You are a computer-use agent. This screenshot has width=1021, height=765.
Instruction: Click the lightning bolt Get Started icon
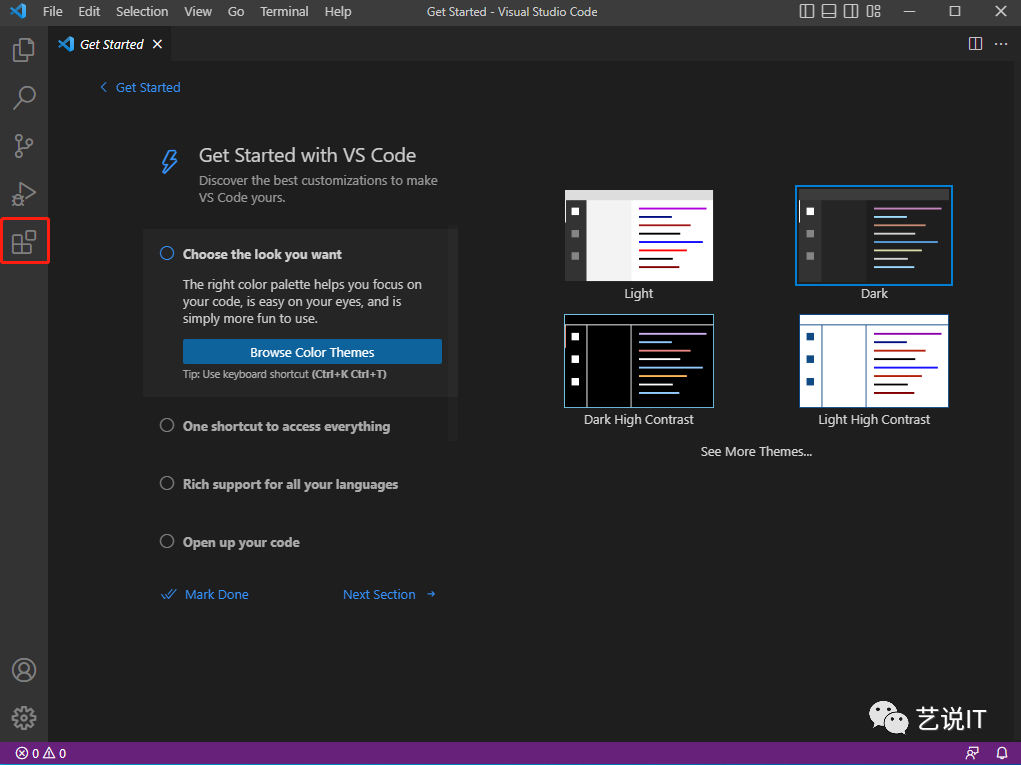[x=169, y=161]
